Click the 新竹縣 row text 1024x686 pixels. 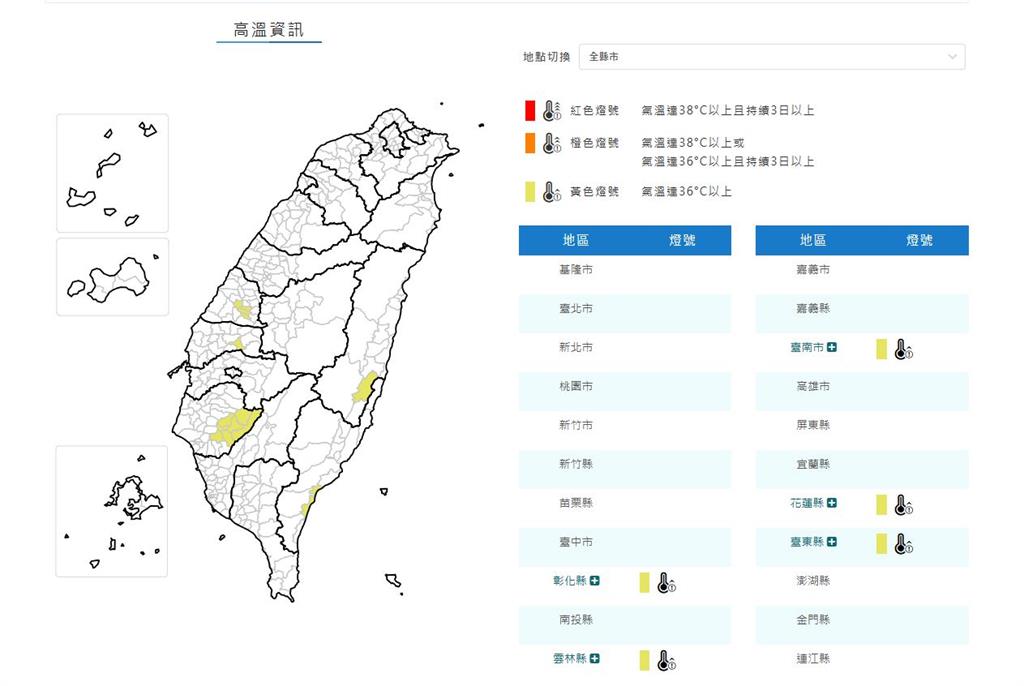(x=576, y=464)
